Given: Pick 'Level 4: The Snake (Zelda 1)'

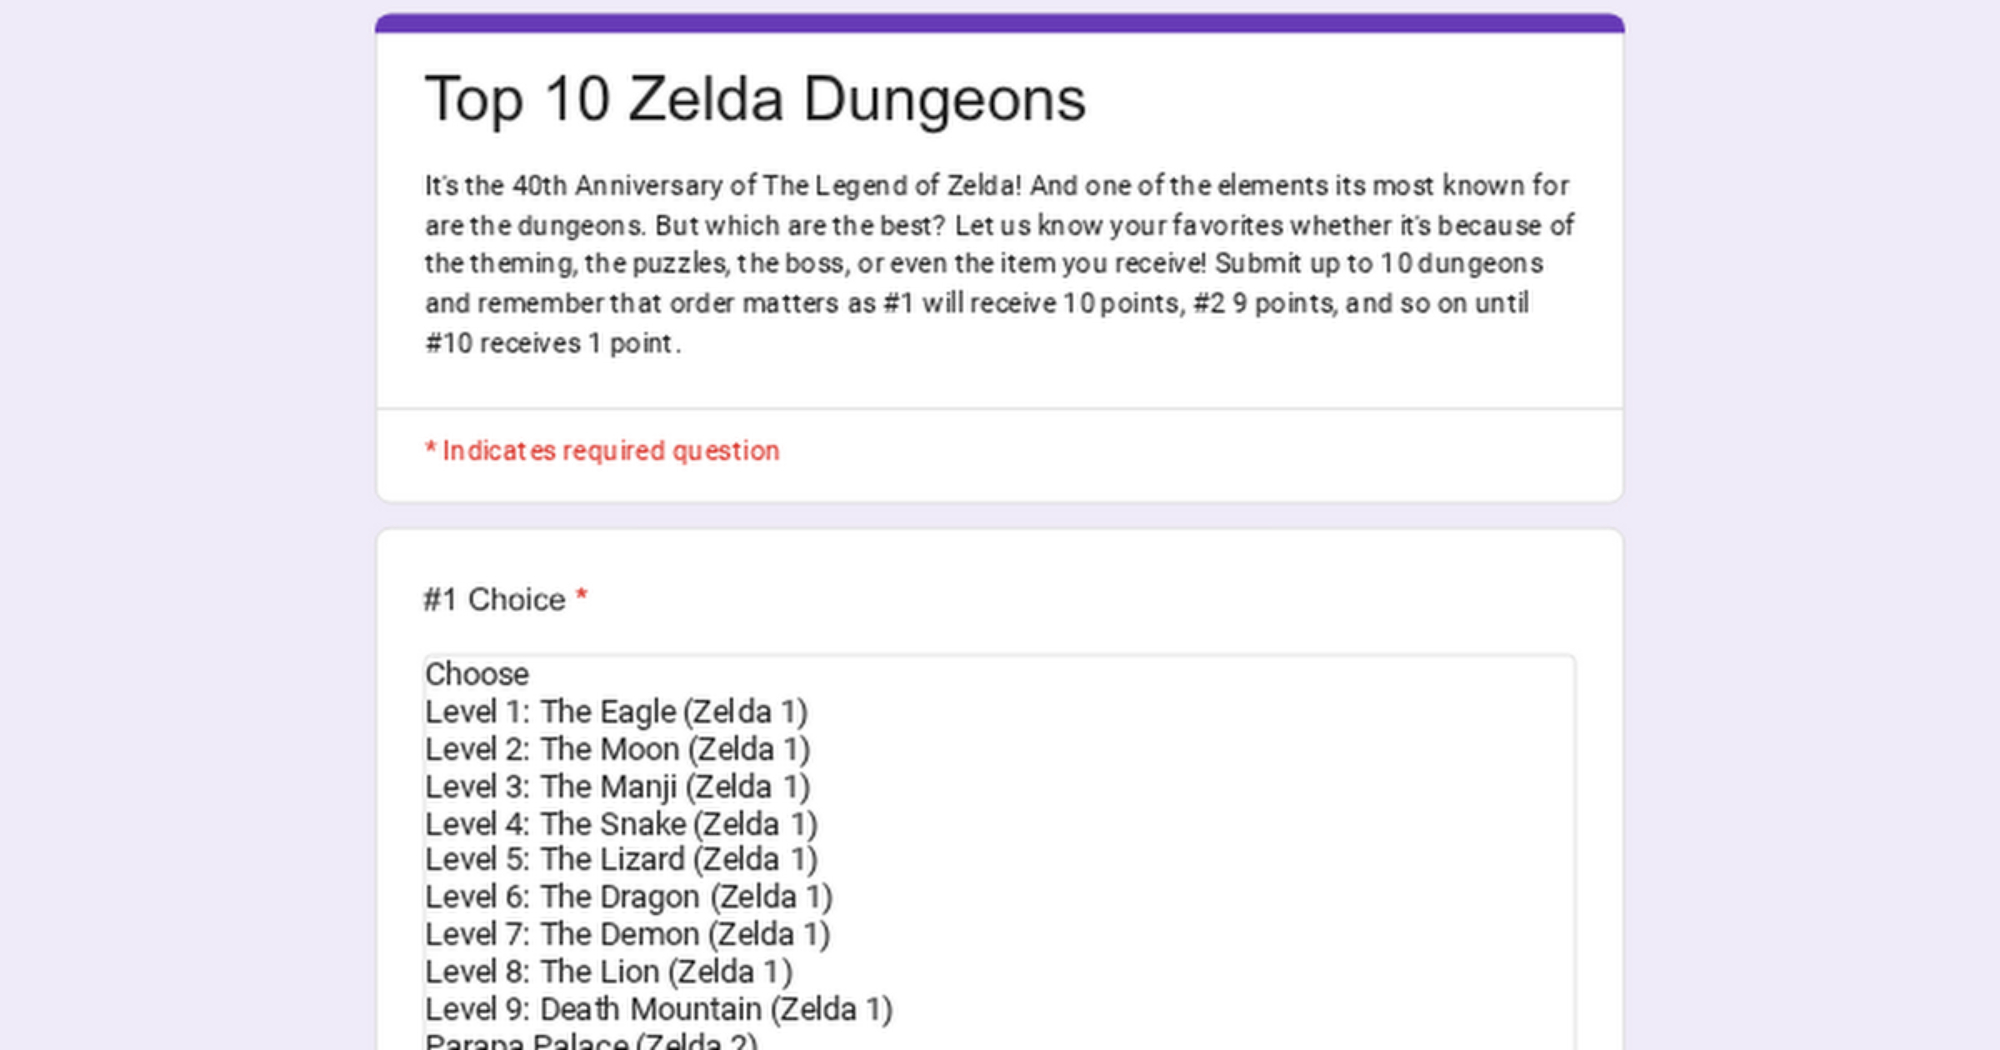Looking at the screenshot, I should [621, 824].
